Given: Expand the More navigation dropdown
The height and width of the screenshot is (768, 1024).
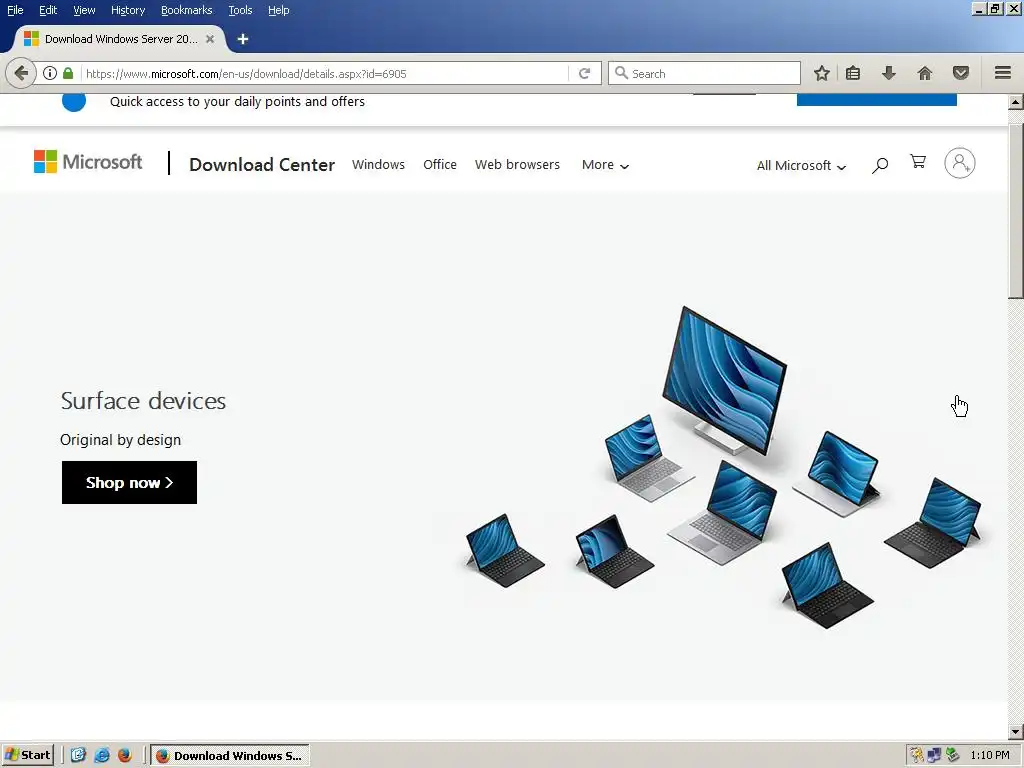Looking at the screenshot, I should [605, 165].
